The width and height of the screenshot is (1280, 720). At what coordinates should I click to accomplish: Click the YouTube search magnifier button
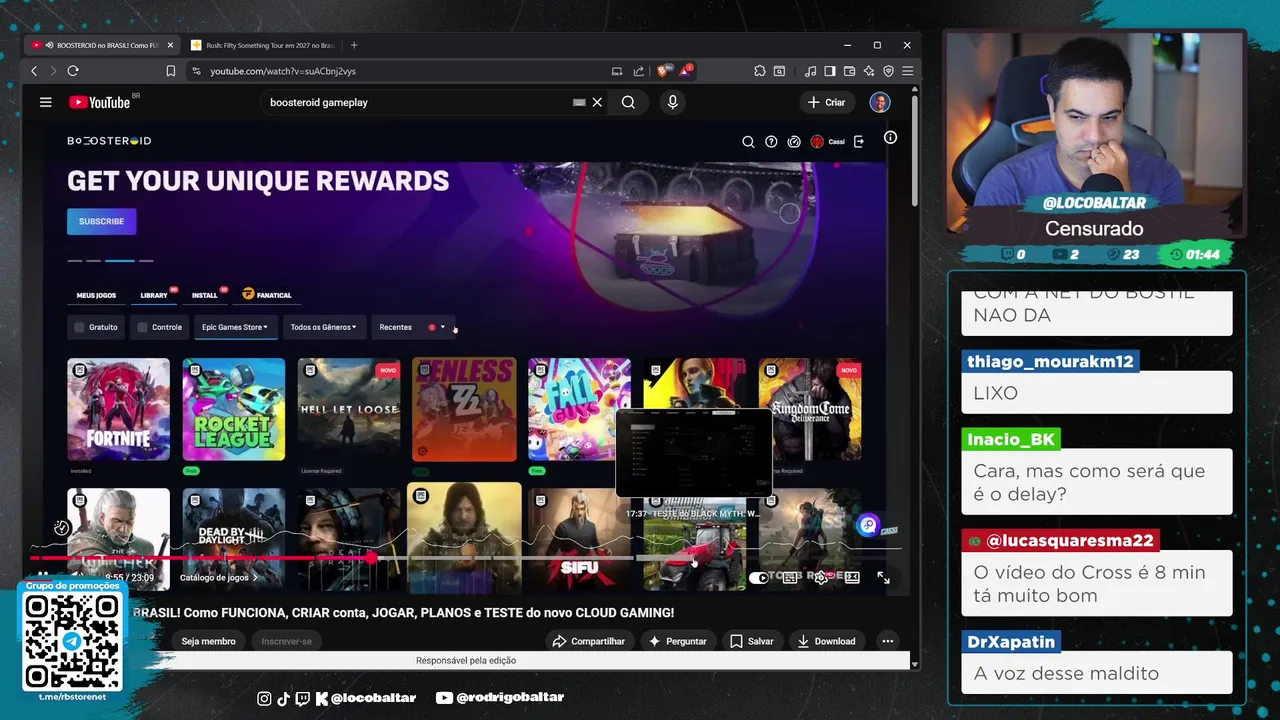click(628, 102)
